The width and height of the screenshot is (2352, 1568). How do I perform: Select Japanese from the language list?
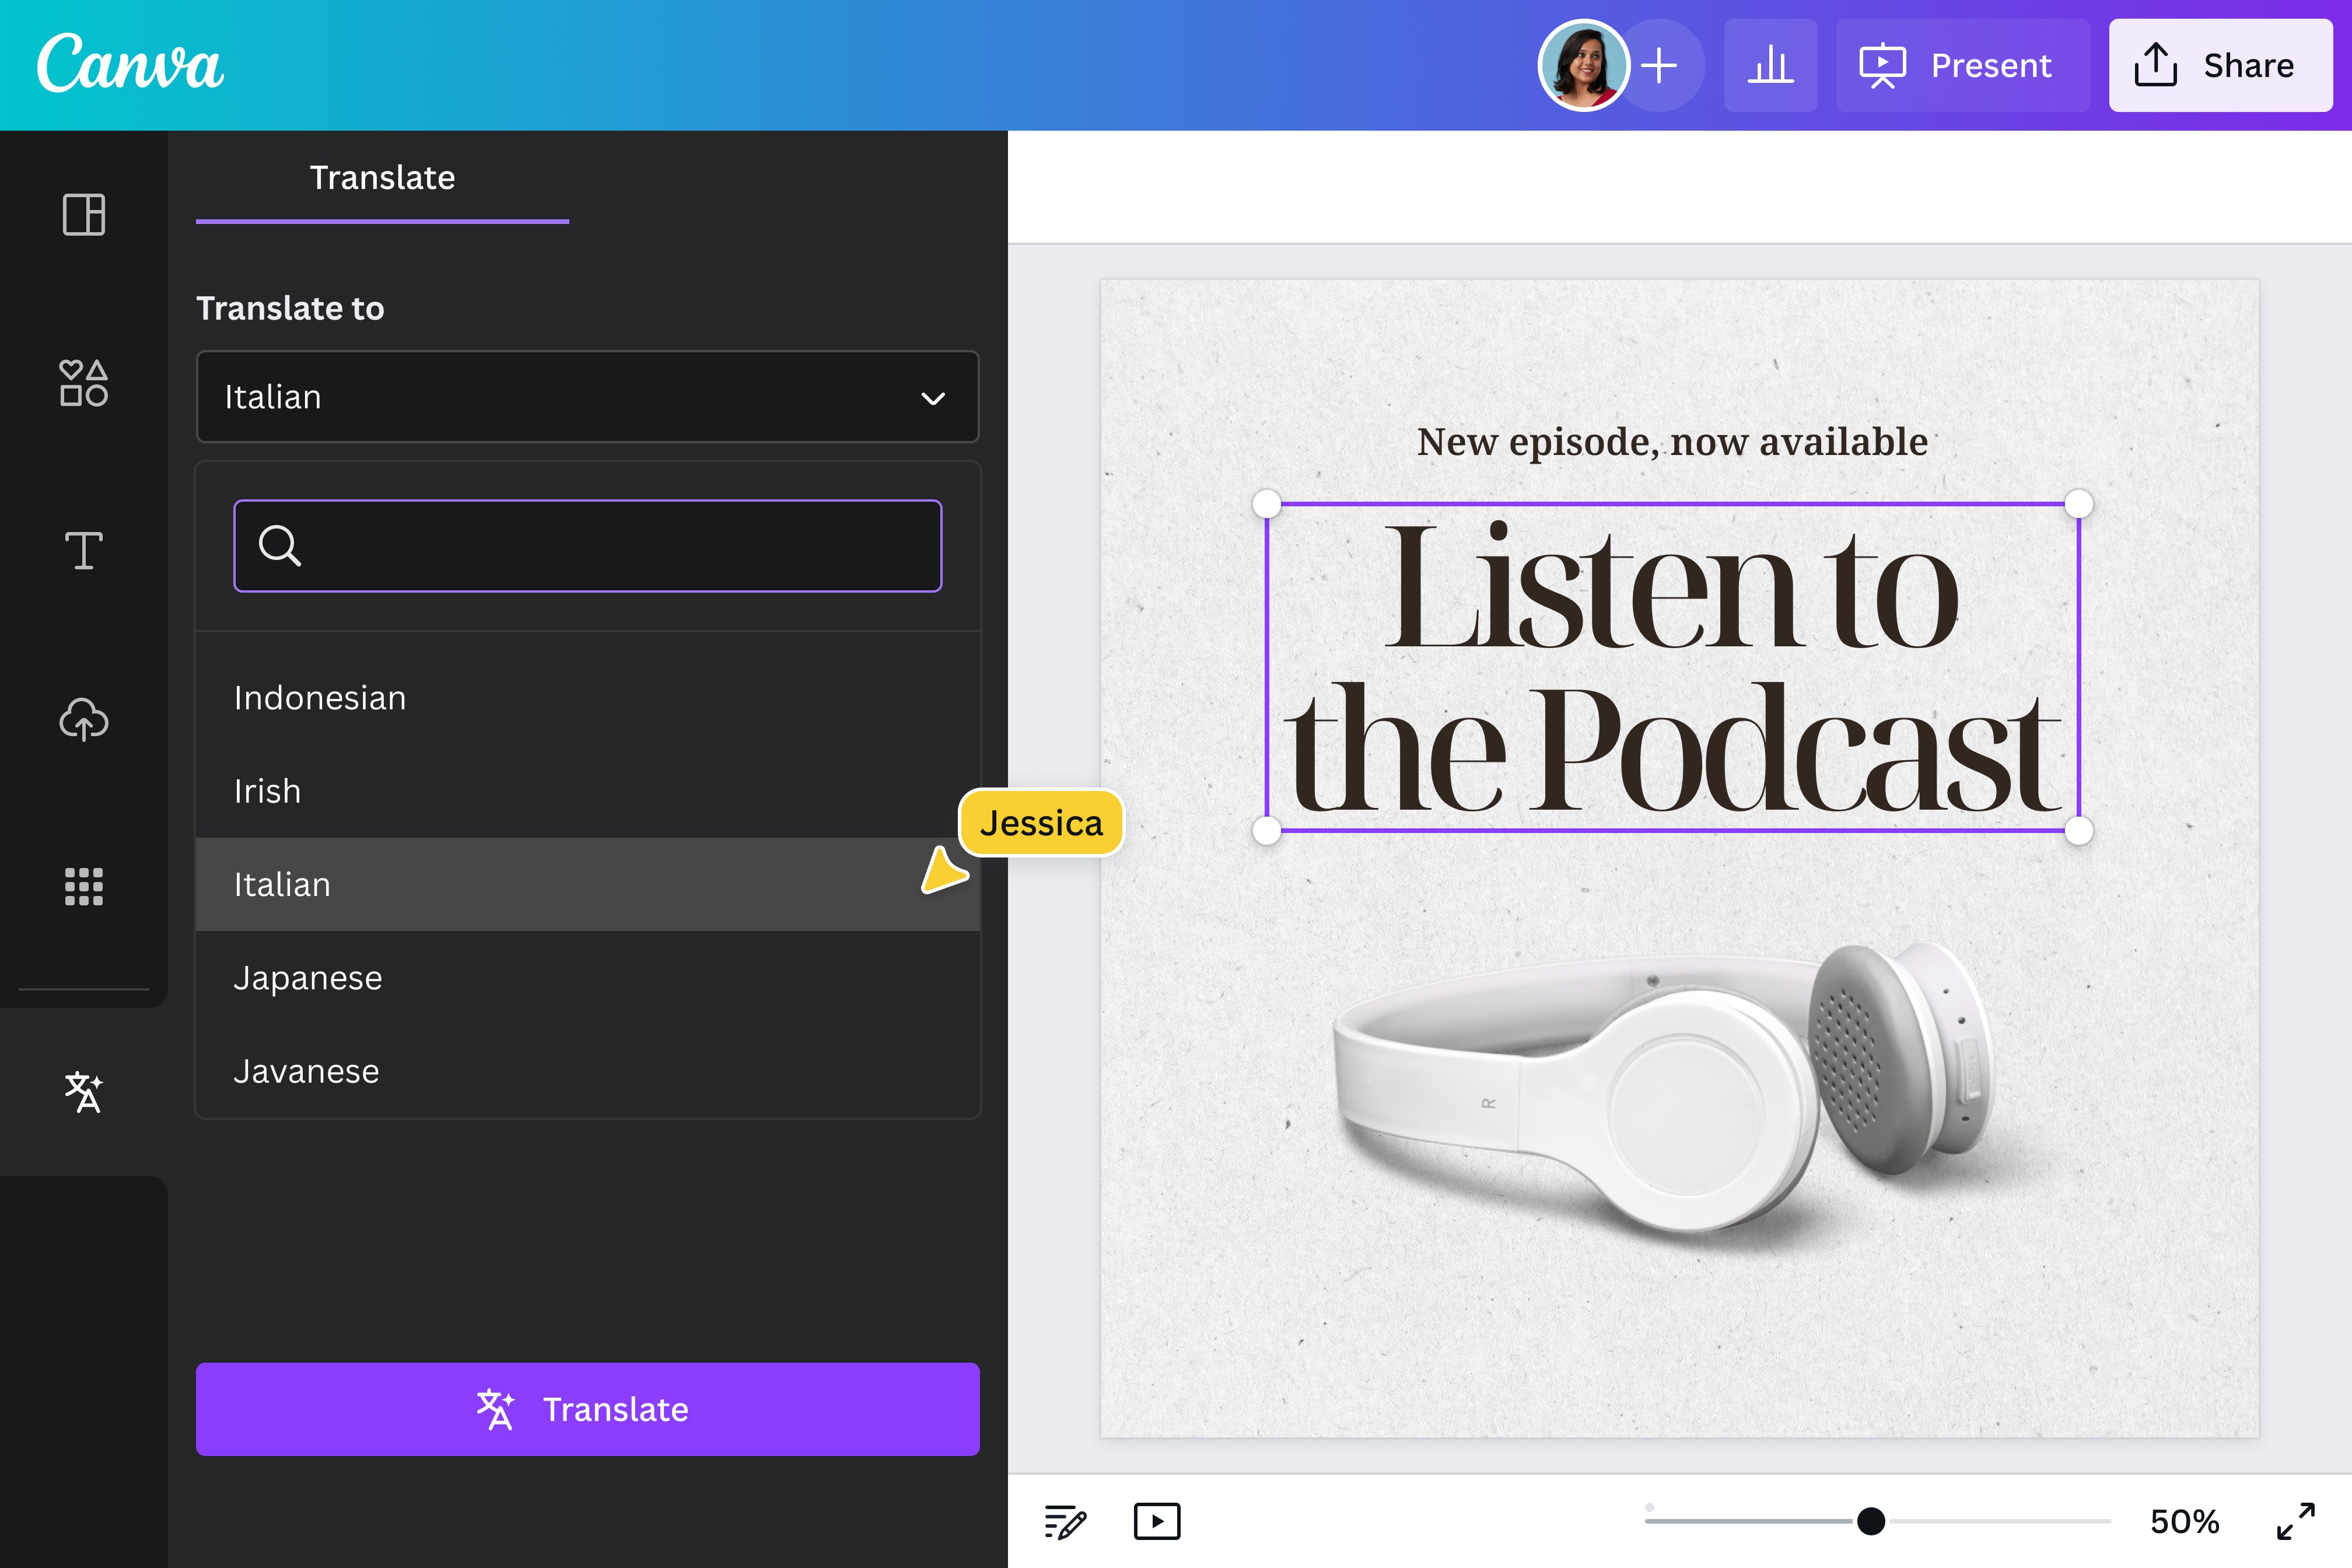308,977
